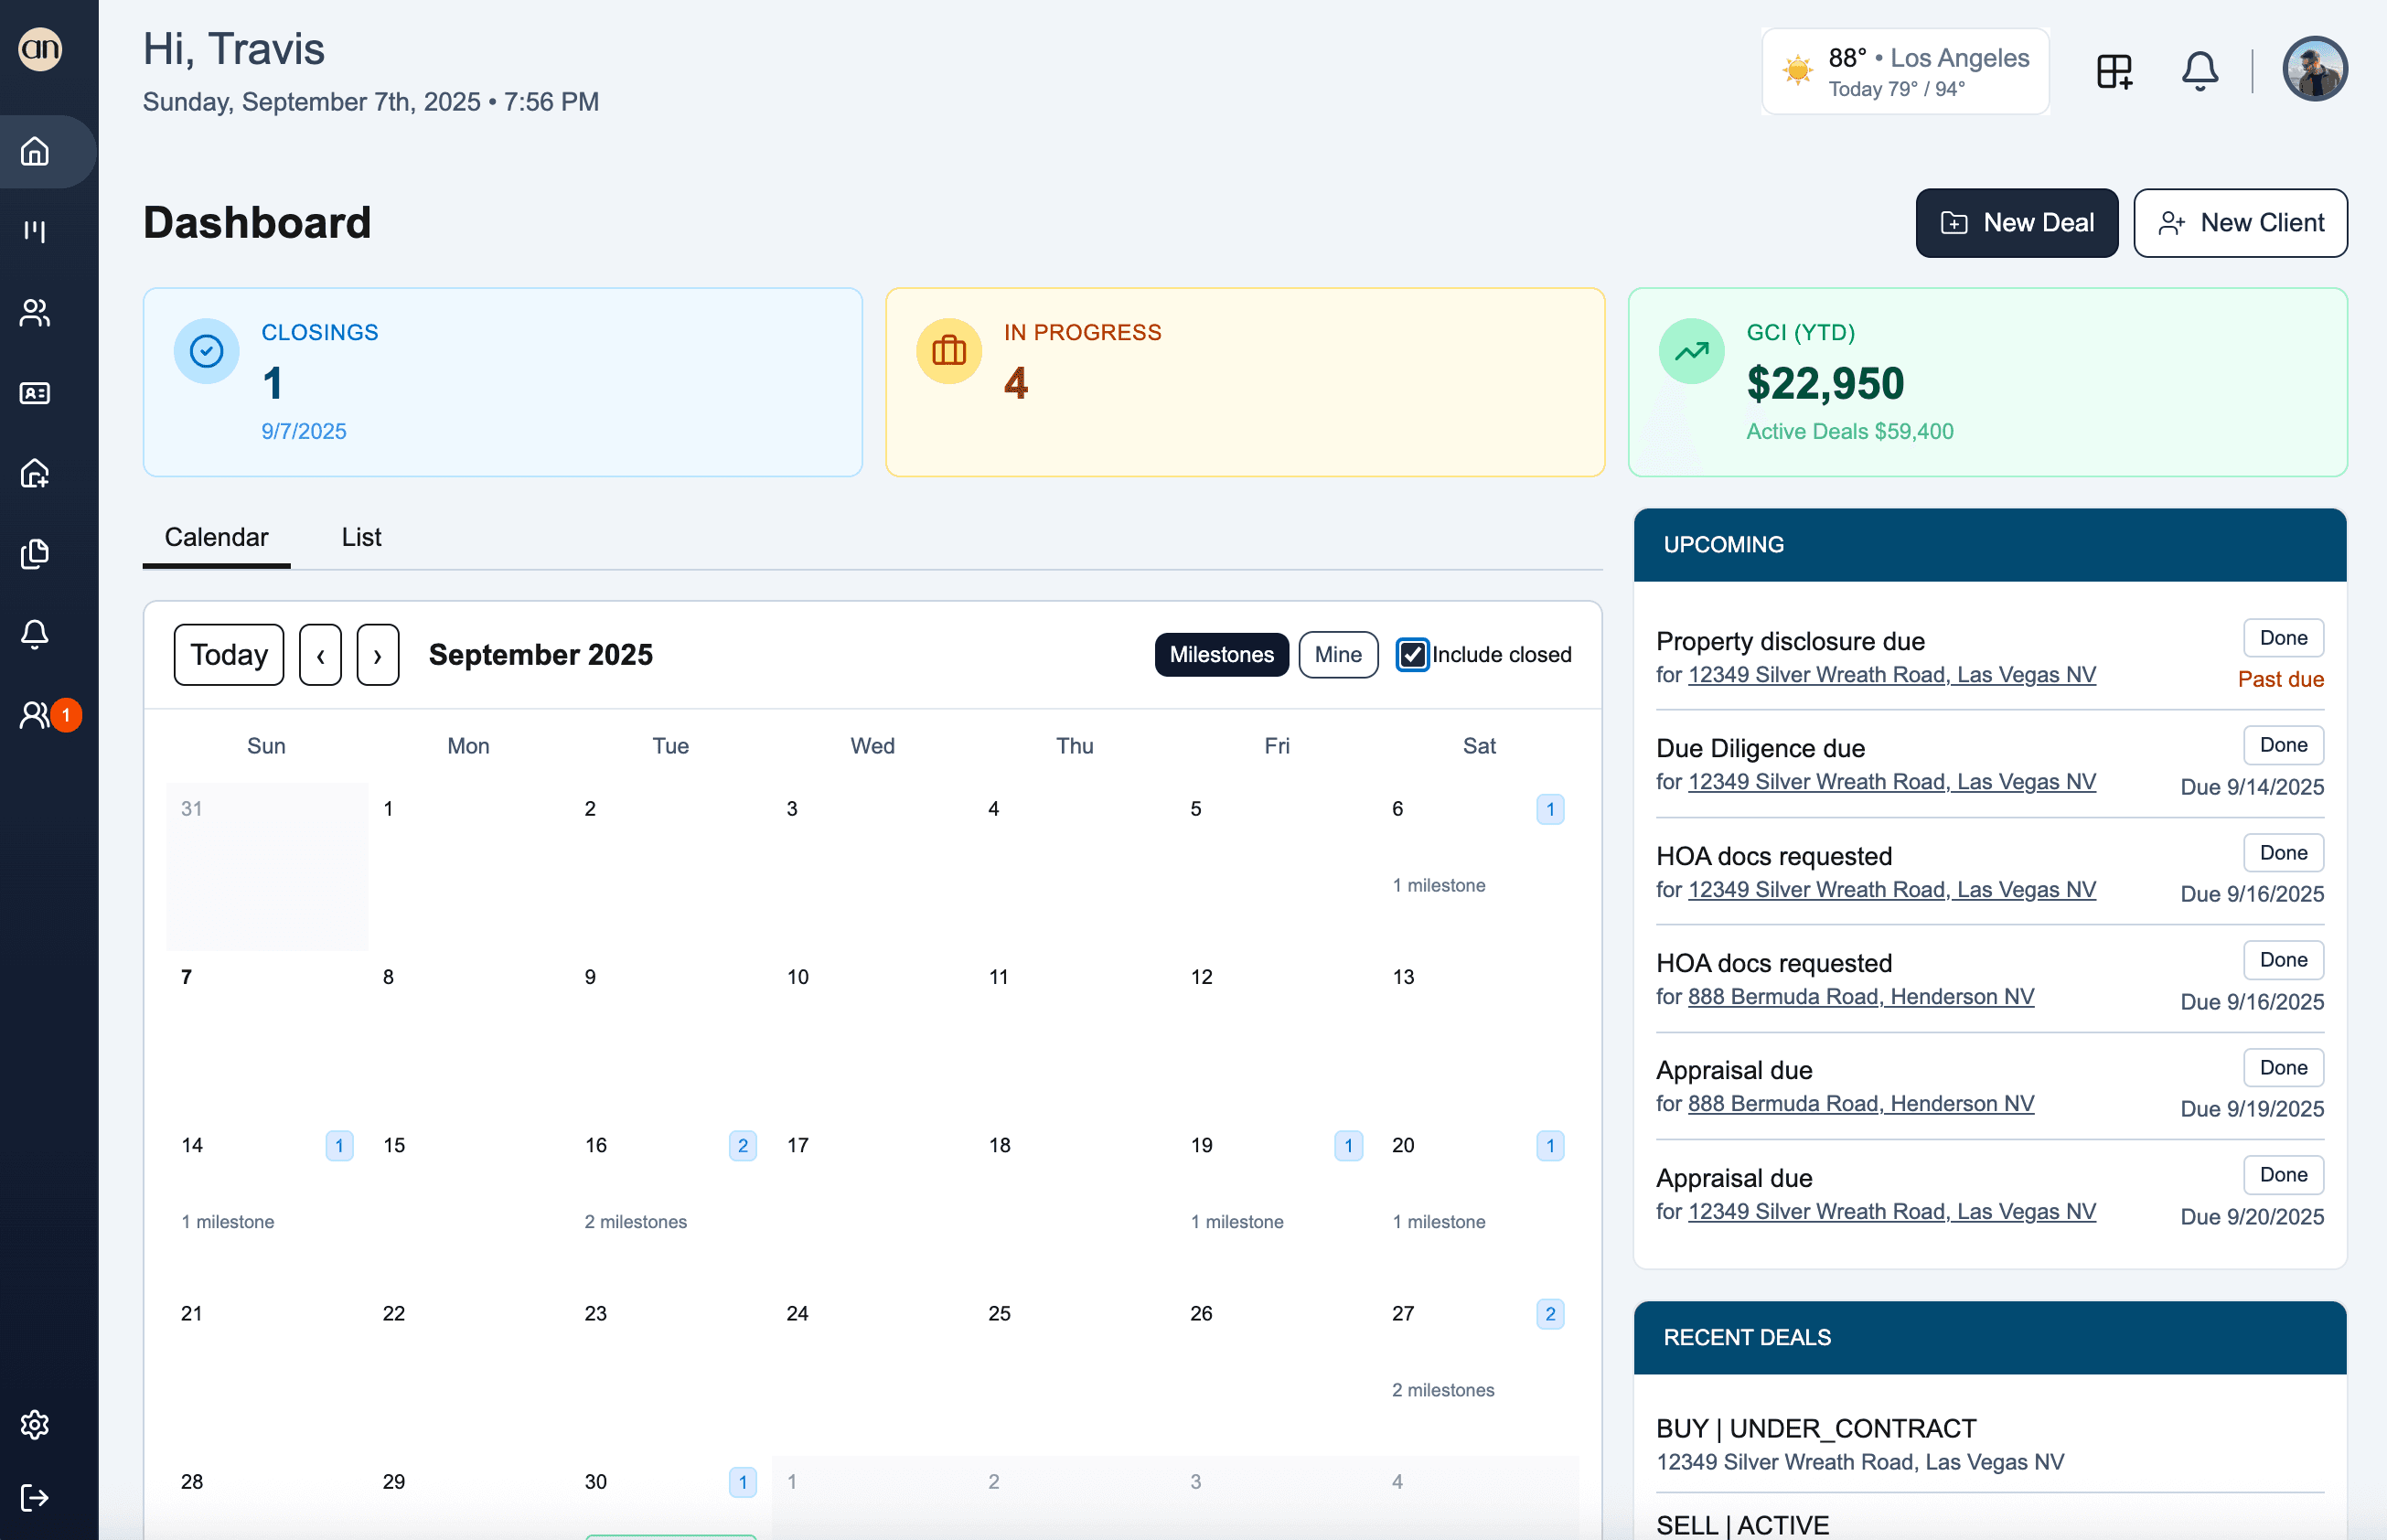Toggle the Include closed checkbox

tap(1412, 655)
